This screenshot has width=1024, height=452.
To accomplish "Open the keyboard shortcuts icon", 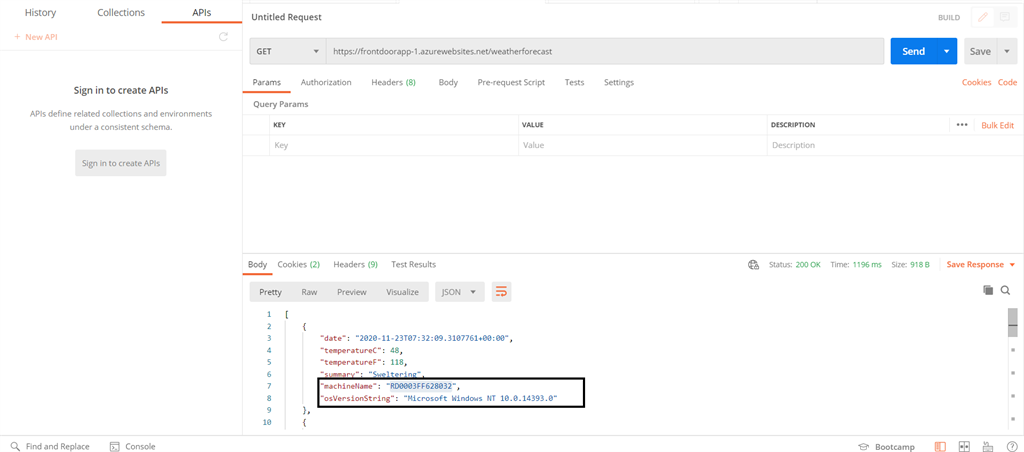I will [x=987, y=447].
